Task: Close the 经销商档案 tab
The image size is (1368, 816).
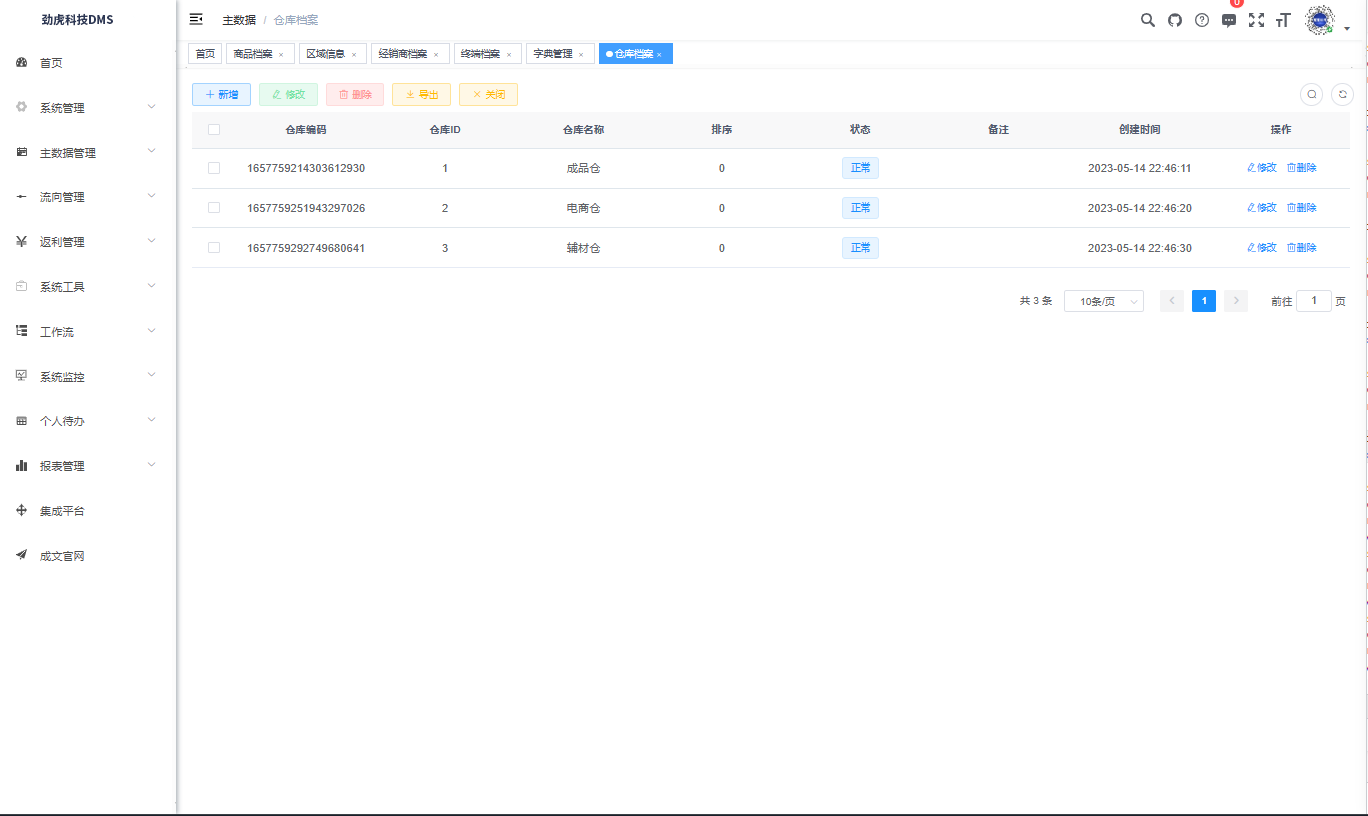Action: [x=436, y=55]
